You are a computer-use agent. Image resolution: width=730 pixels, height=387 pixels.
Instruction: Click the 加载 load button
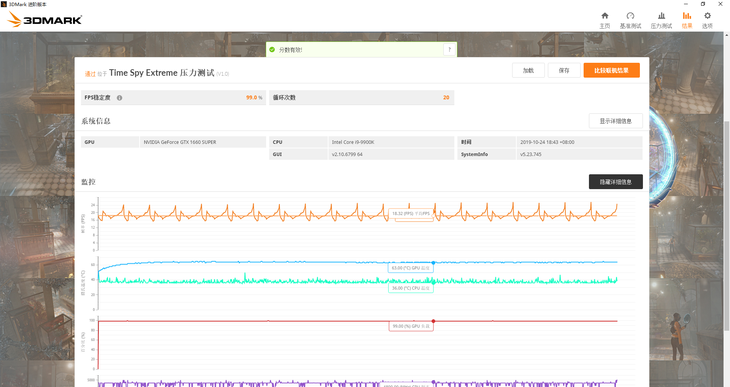click(528, 70)
